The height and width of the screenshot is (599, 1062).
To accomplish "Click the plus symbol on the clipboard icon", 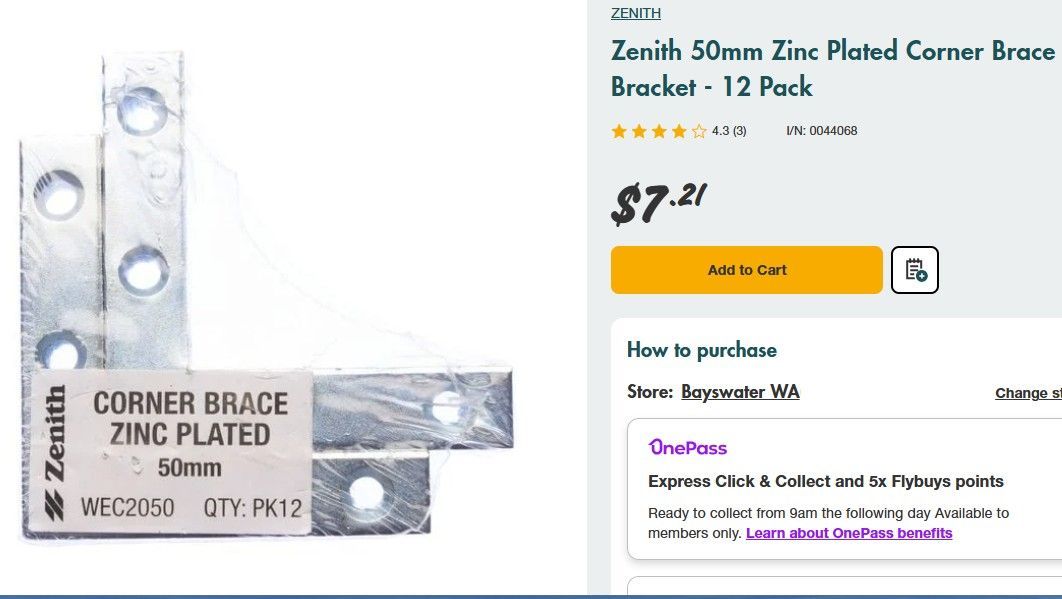I will coord(922,277).
